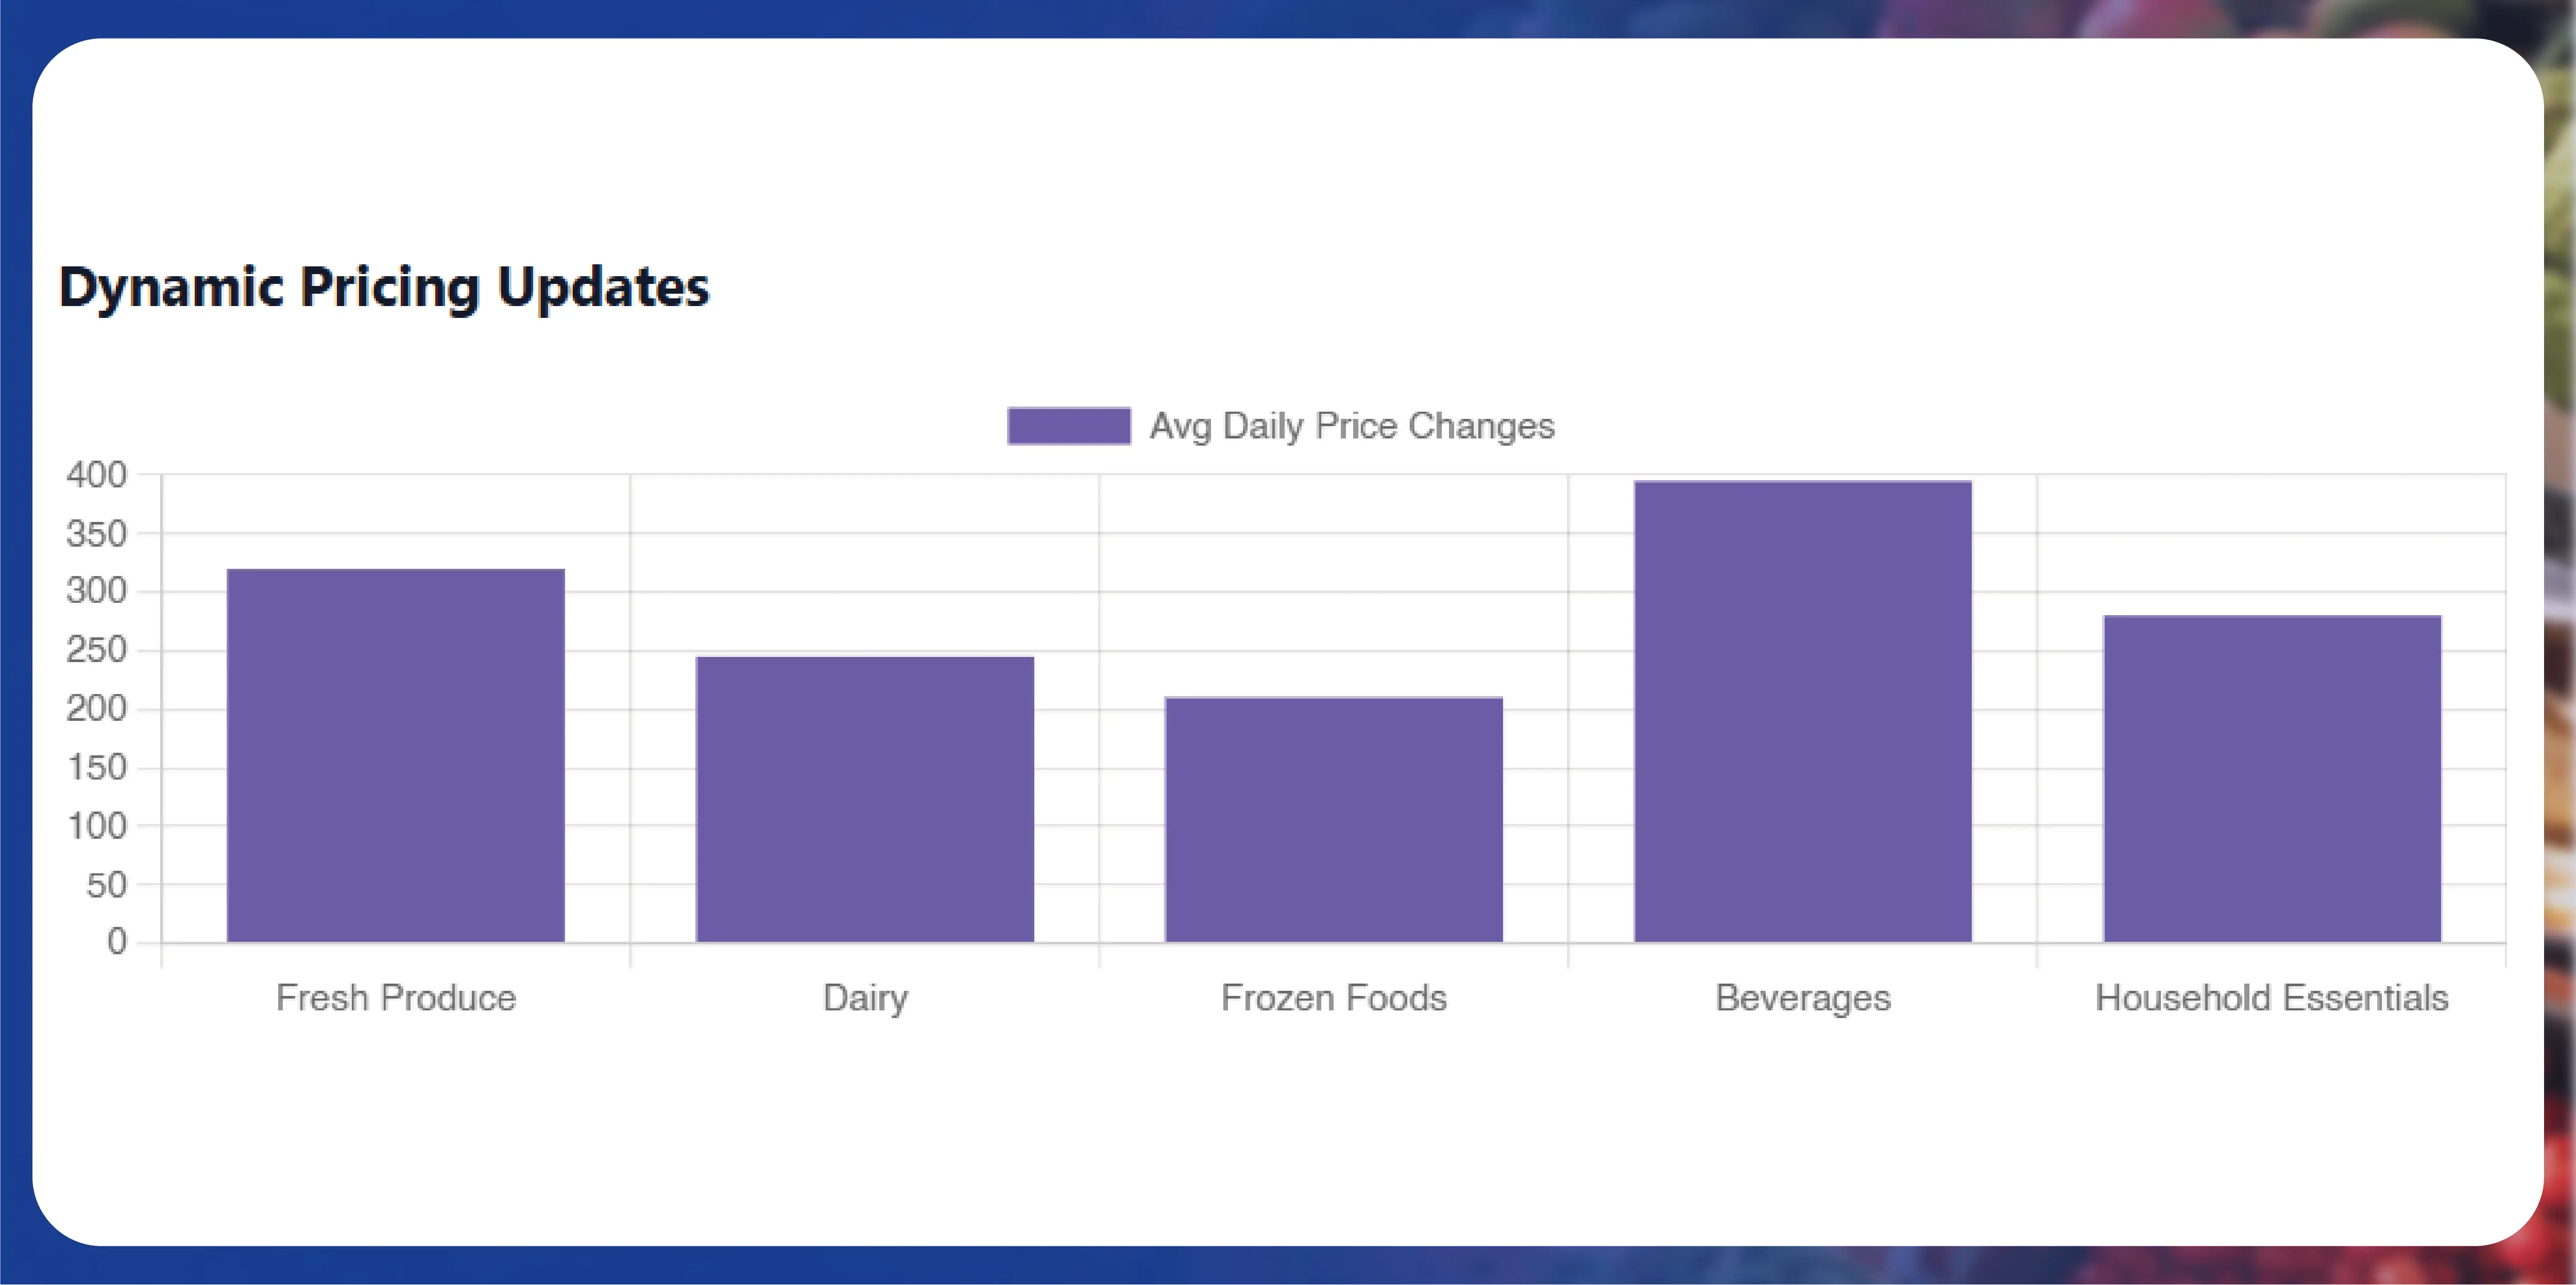Select the Beverages bar

tap(1803, 711)
